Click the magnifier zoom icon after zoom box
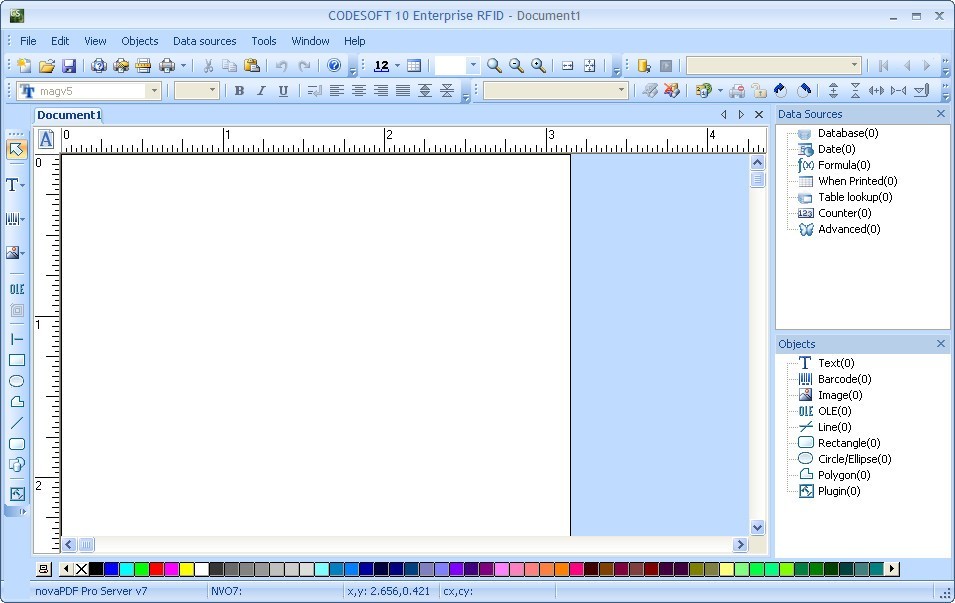955x603 pixels. point(494,65)
